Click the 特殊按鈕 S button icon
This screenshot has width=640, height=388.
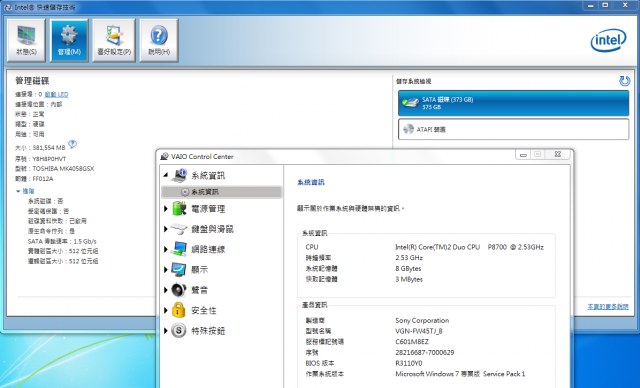pos(179,330)
